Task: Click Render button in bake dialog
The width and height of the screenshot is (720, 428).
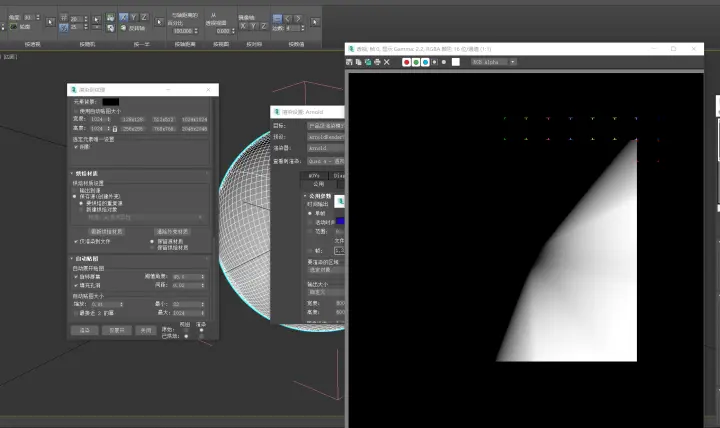Action: 84,330
